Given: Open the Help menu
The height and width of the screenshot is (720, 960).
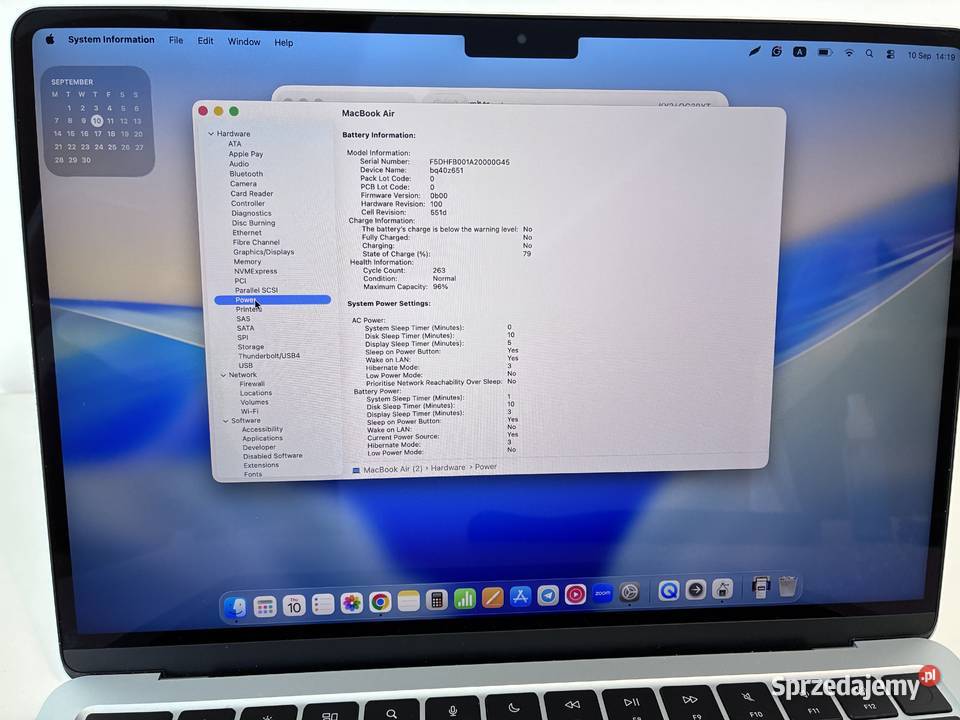Looking at the screenshot, I should tap(283, 43).
